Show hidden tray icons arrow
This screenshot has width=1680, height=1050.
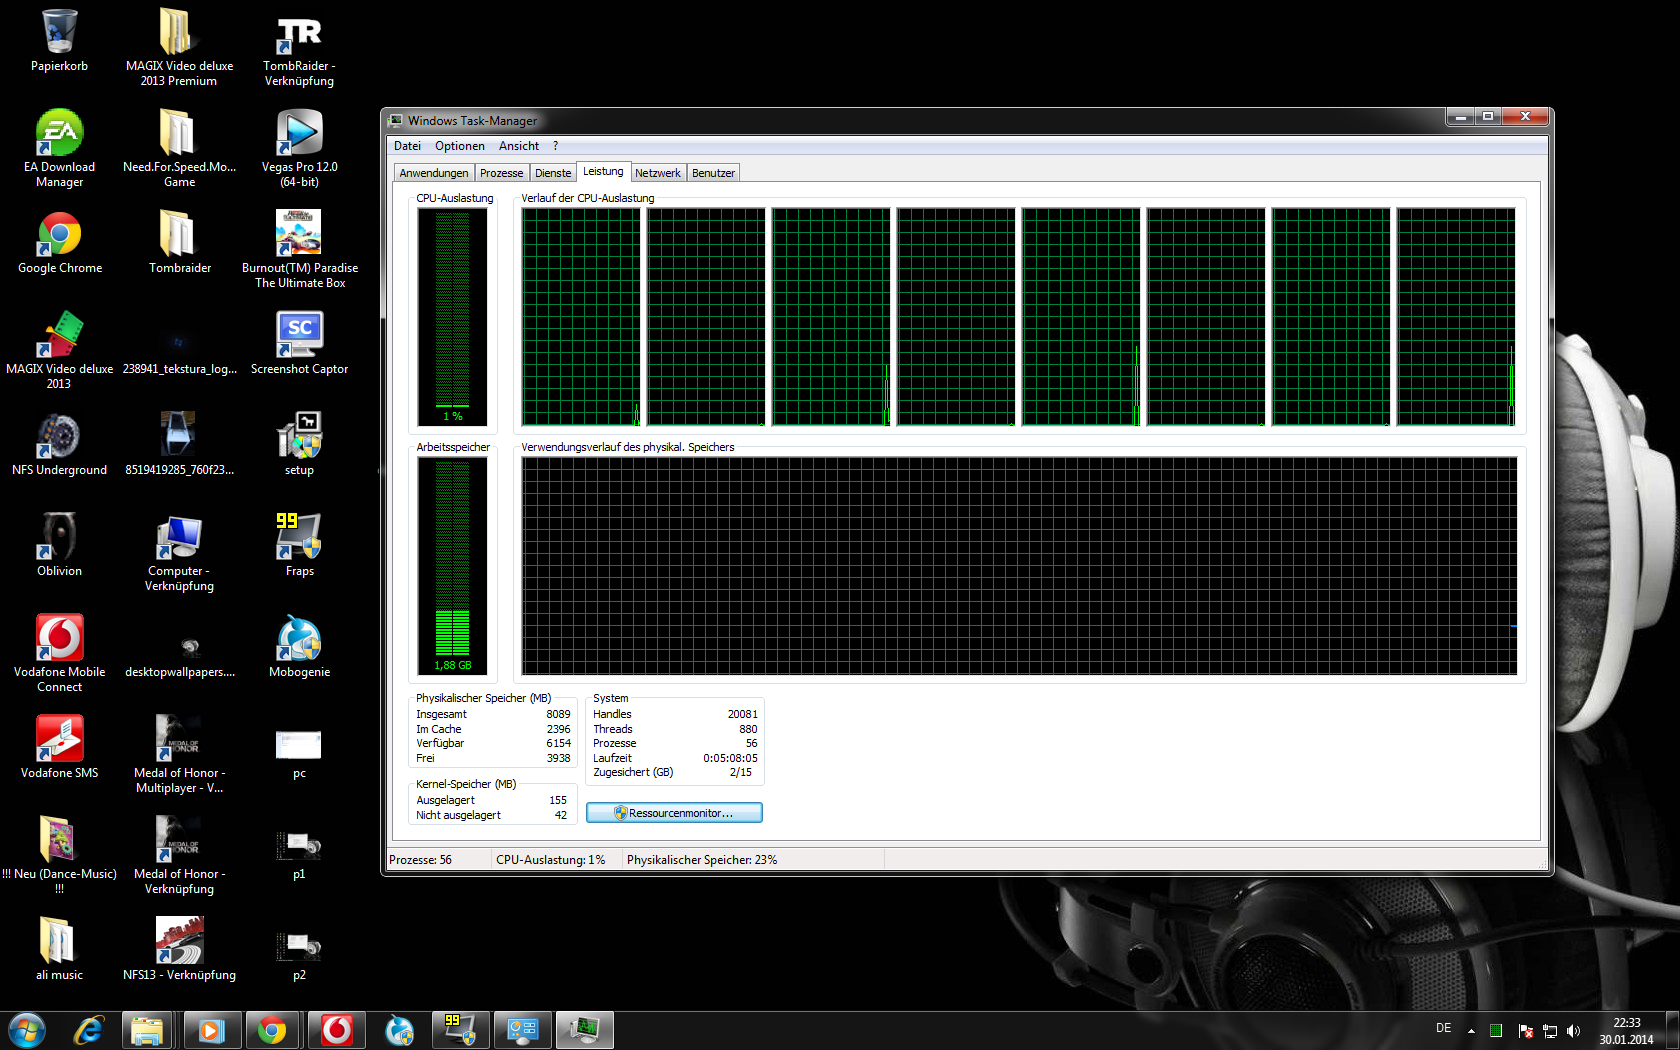1471,1031
